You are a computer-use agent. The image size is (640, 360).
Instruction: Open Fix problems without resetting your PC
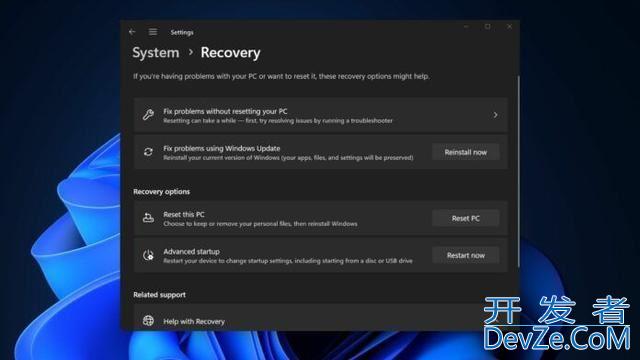click(320, 115)
